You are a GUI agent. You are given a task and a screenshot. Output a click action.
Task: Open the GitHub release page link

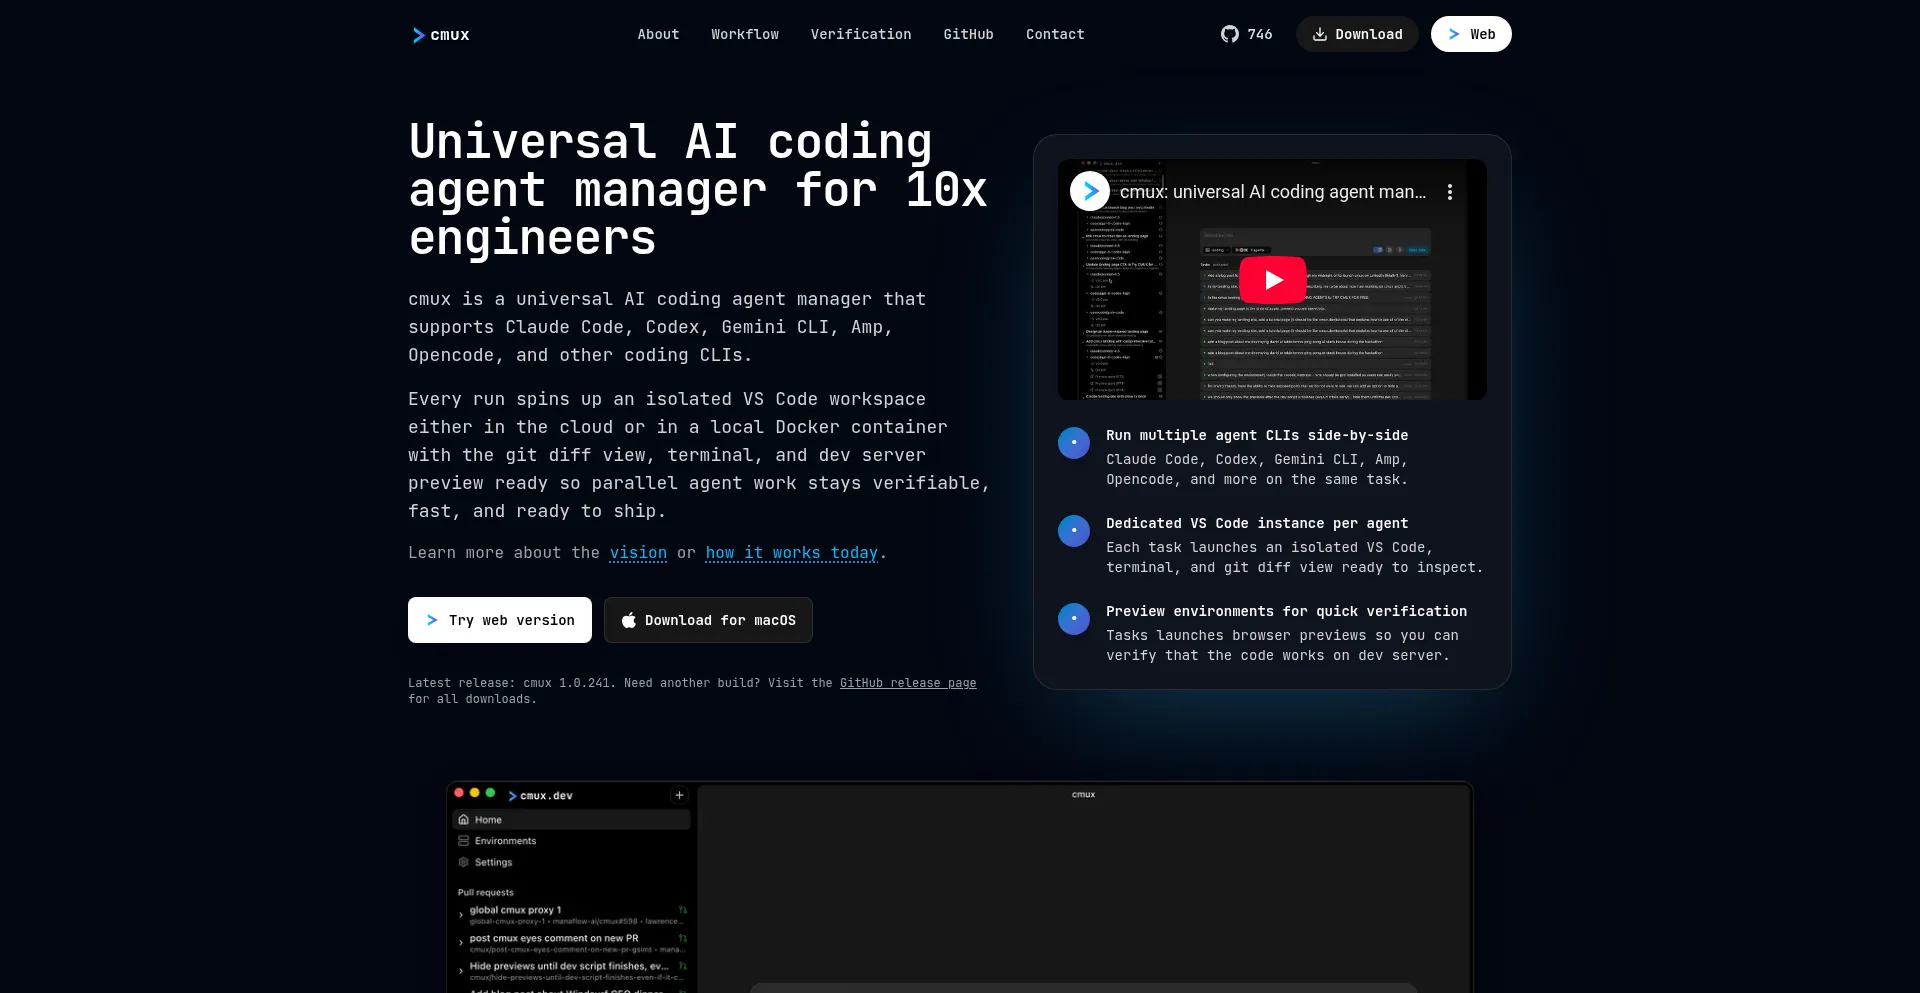(908, 683)
